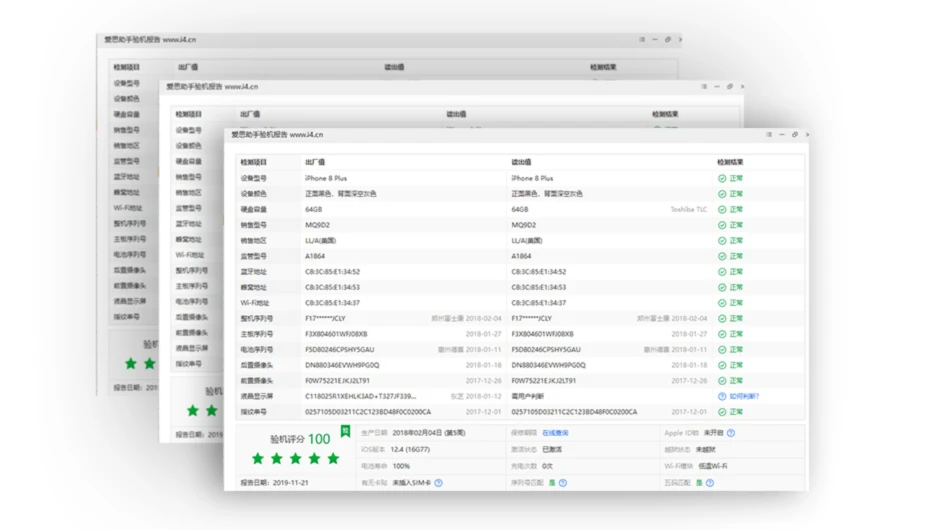Click the check icon in 监管型号 row
Screen dimensions: 930x530
point(722,256)
